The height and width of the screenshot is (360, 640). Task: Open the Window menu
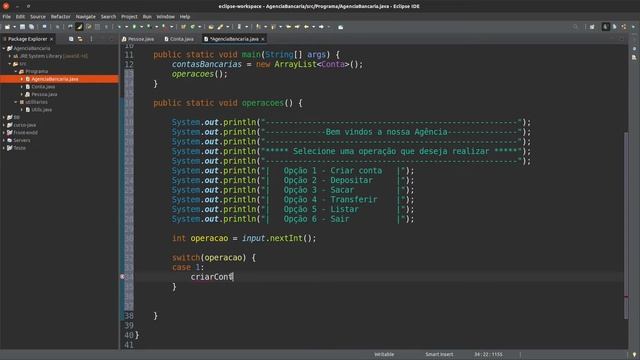click(166, 17)
